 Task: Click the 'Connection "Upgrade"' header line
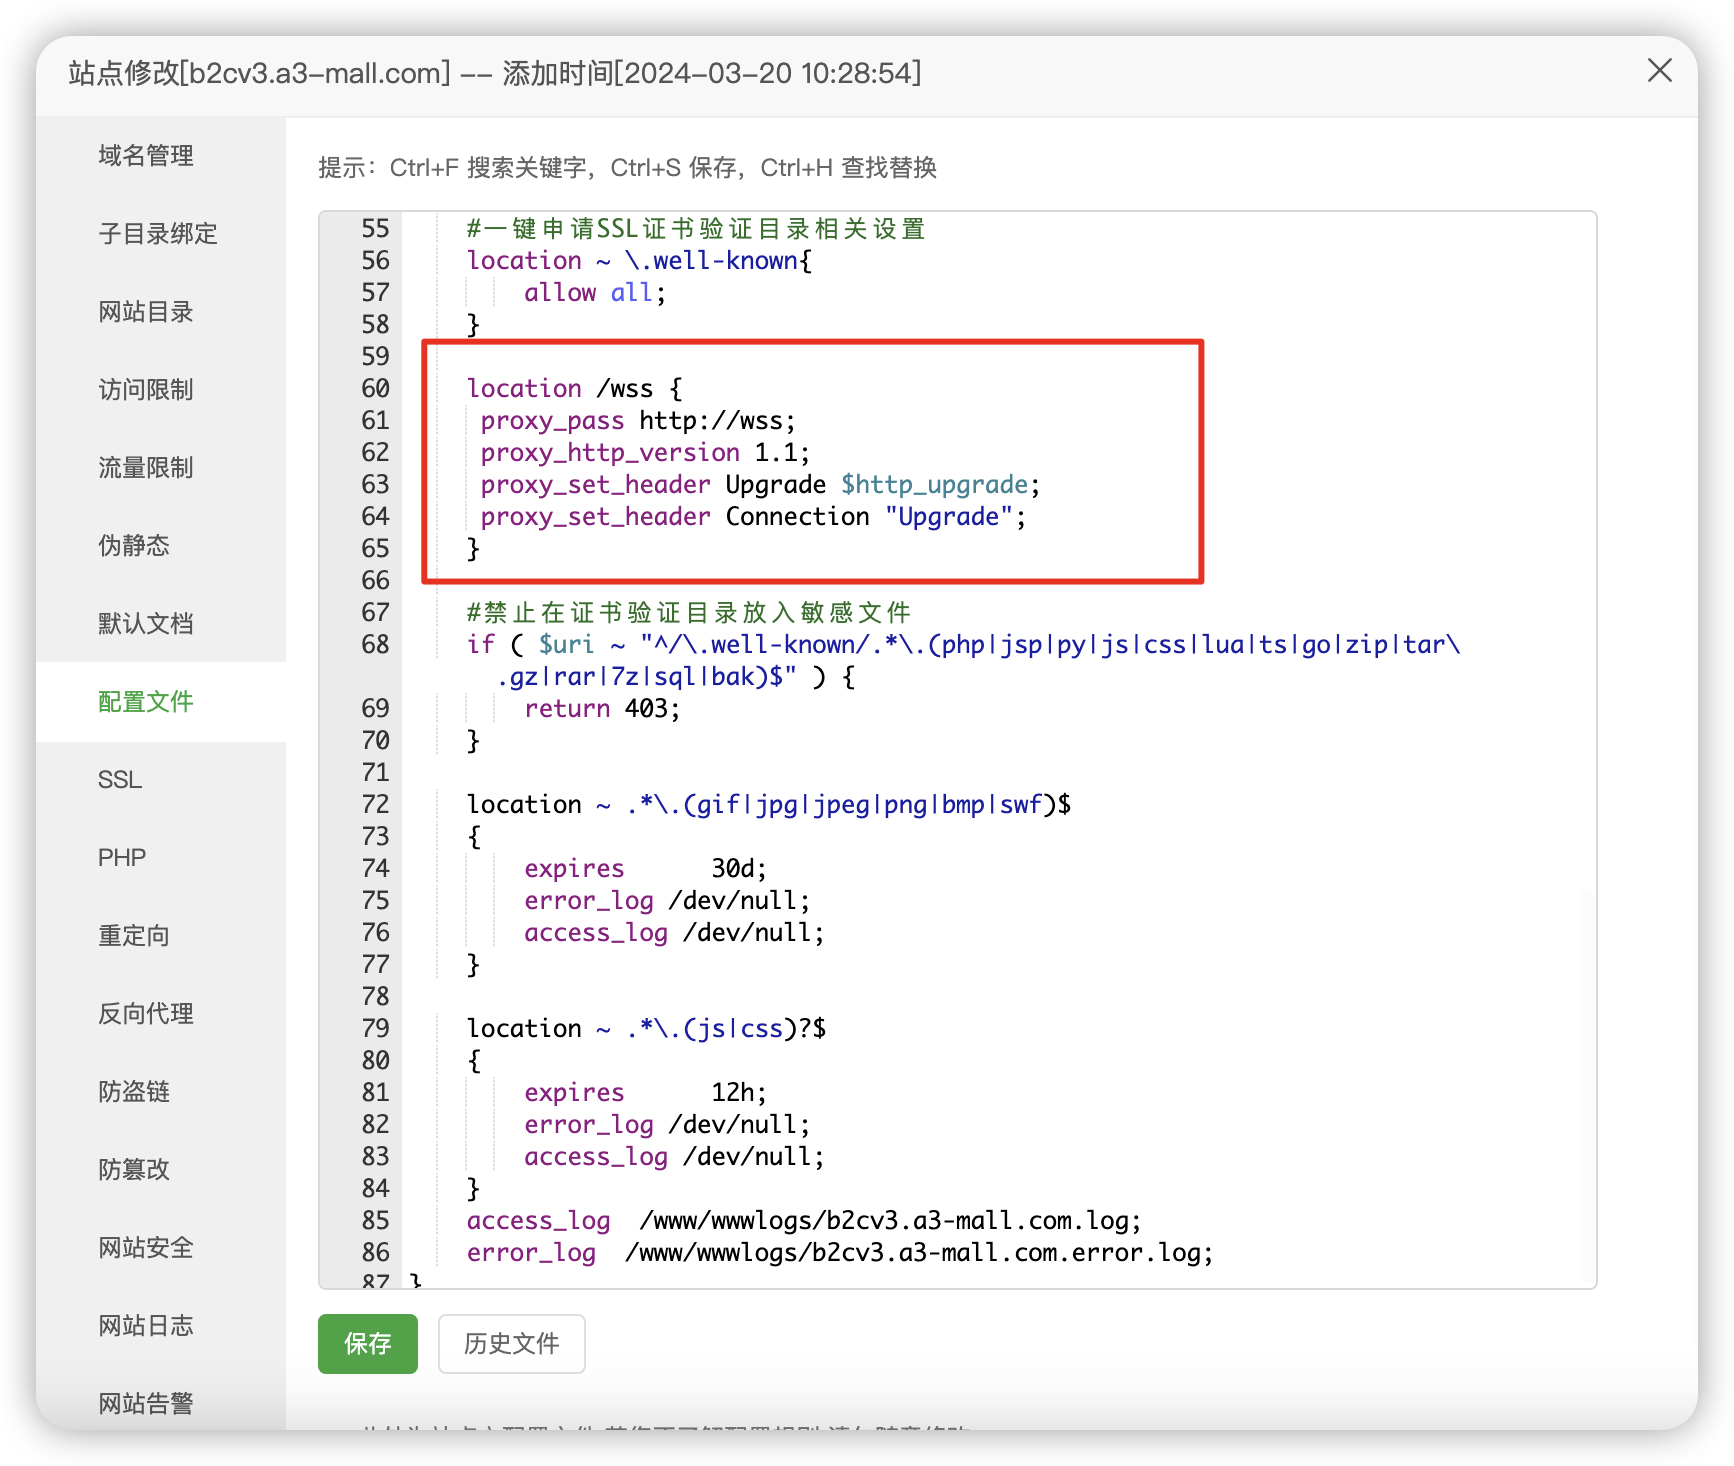click(753, 516)
